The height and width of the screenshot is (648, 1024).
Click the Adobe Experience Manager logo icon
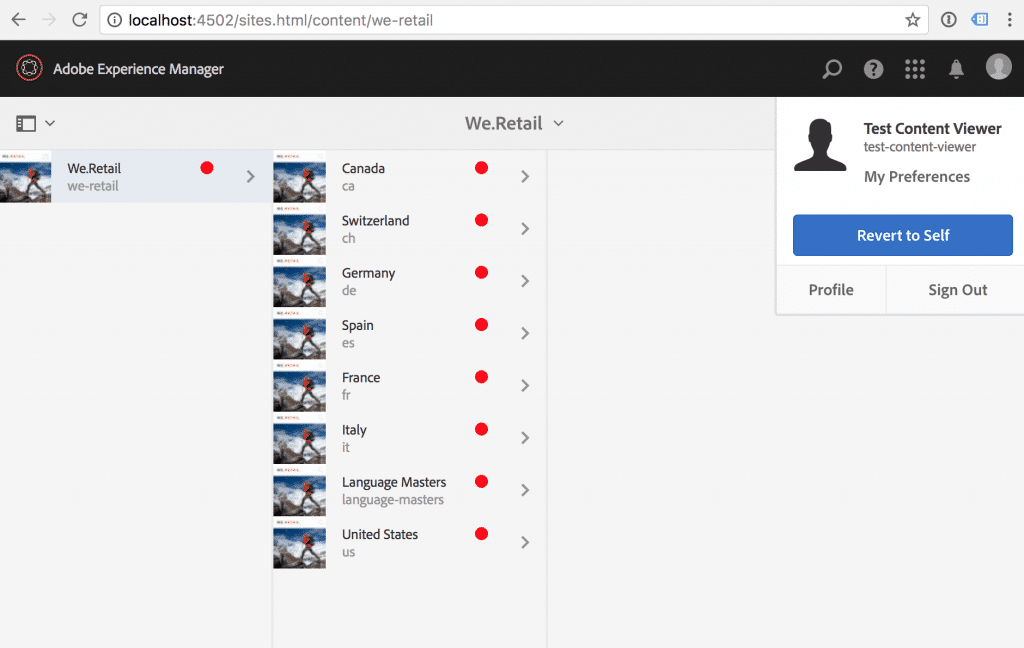click(x=29, y=68)
